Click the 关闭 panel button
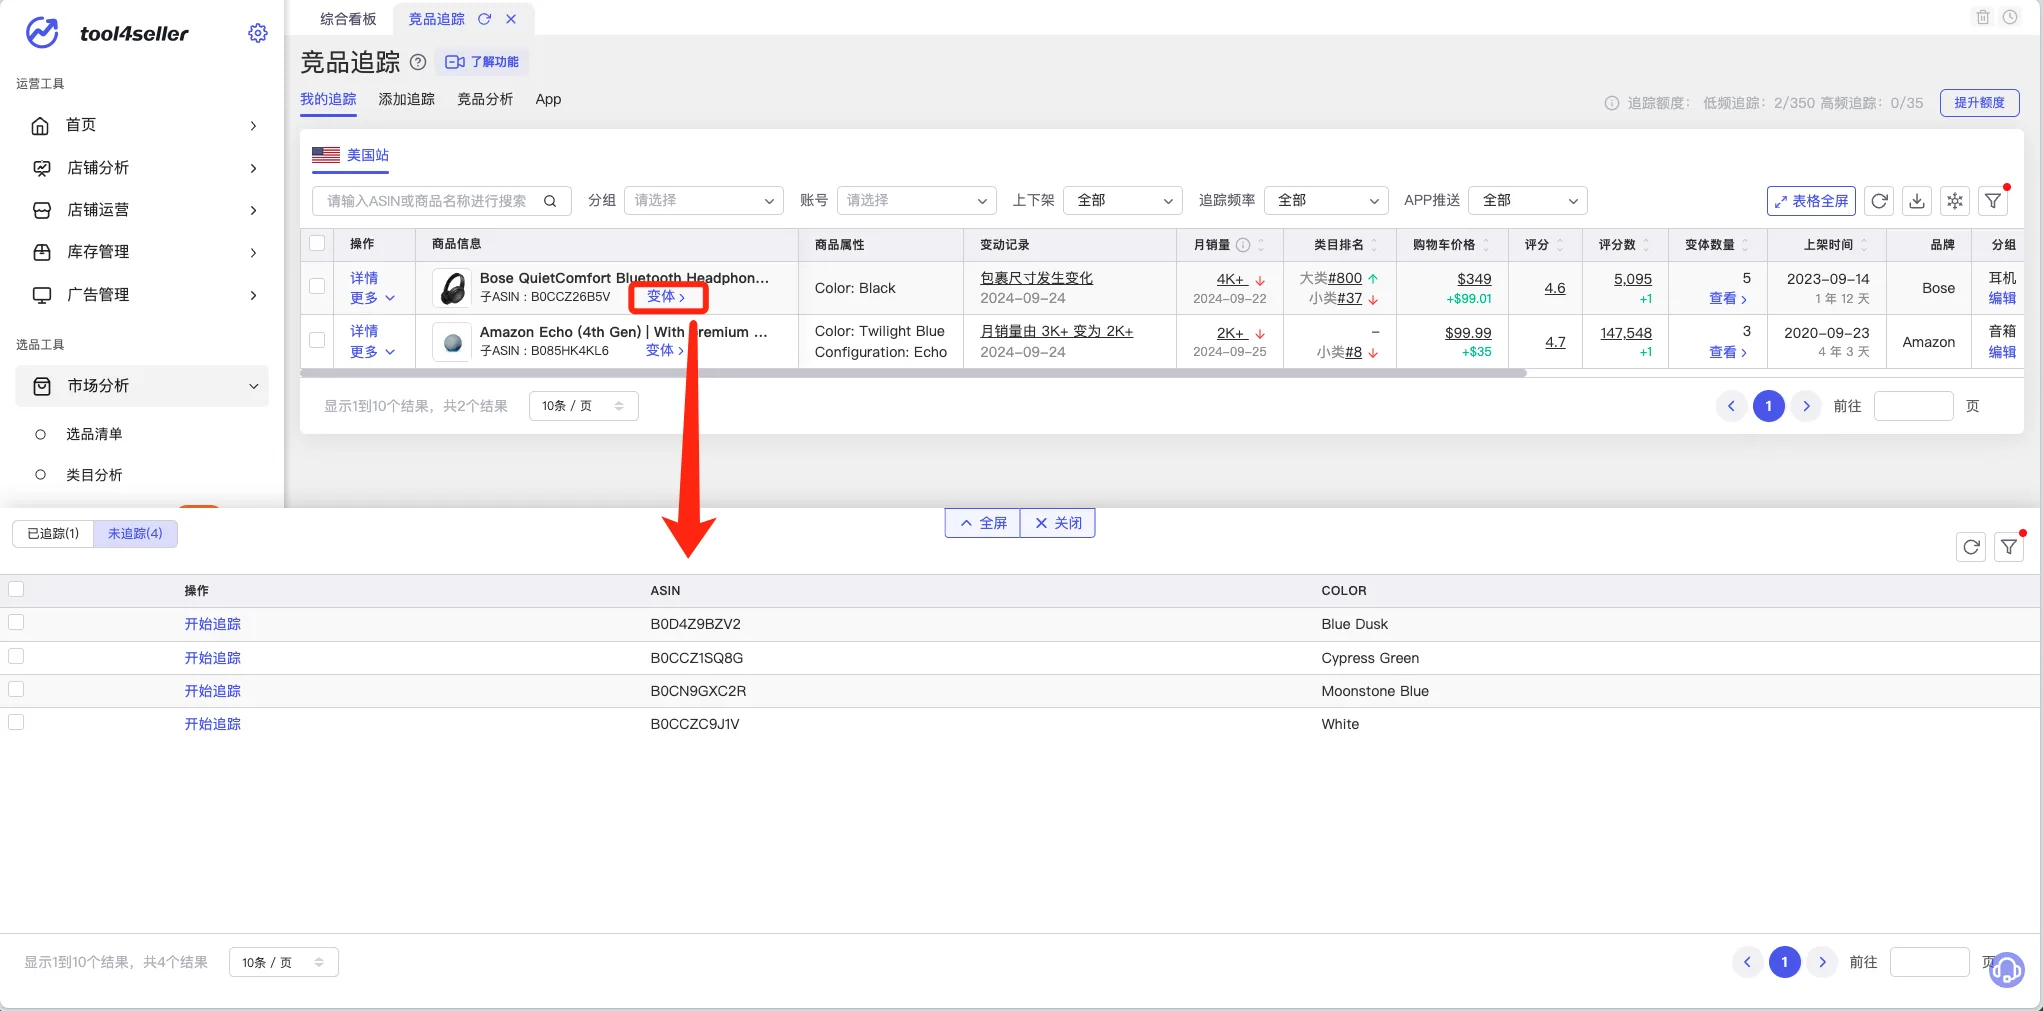The width and height of the screenshot is (2043, 1011). pyautogui.click(x=1058, y=523)
